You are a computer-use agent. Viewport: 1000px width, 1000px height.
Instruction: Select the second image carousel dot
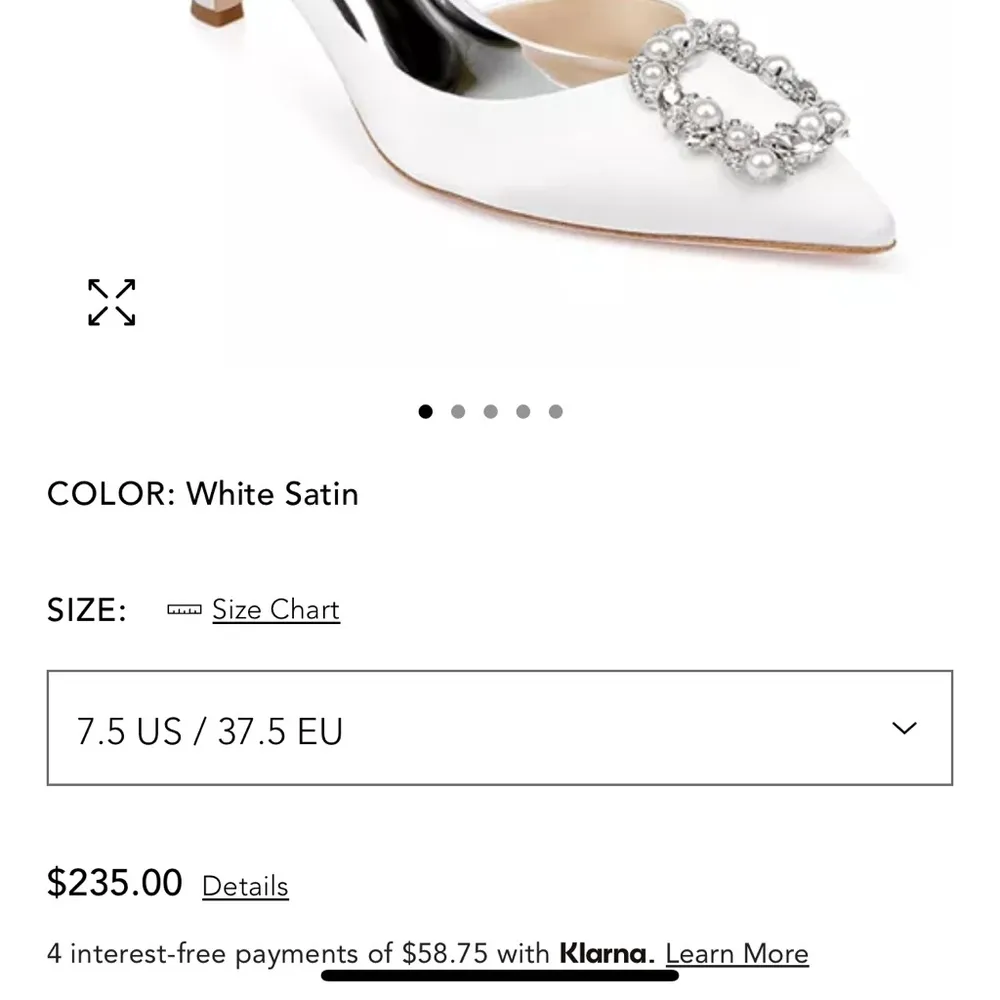pyautogui.click(x=458, y=411)
